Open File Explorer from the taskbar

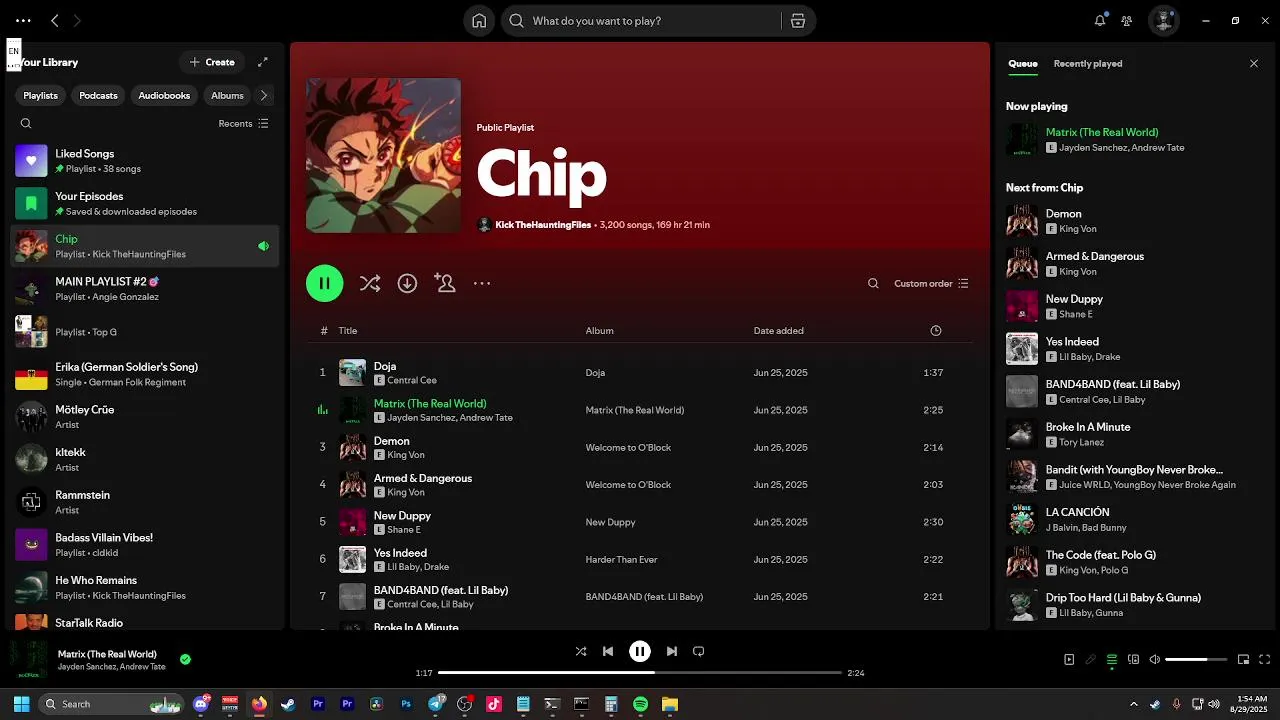click(670, 704)
